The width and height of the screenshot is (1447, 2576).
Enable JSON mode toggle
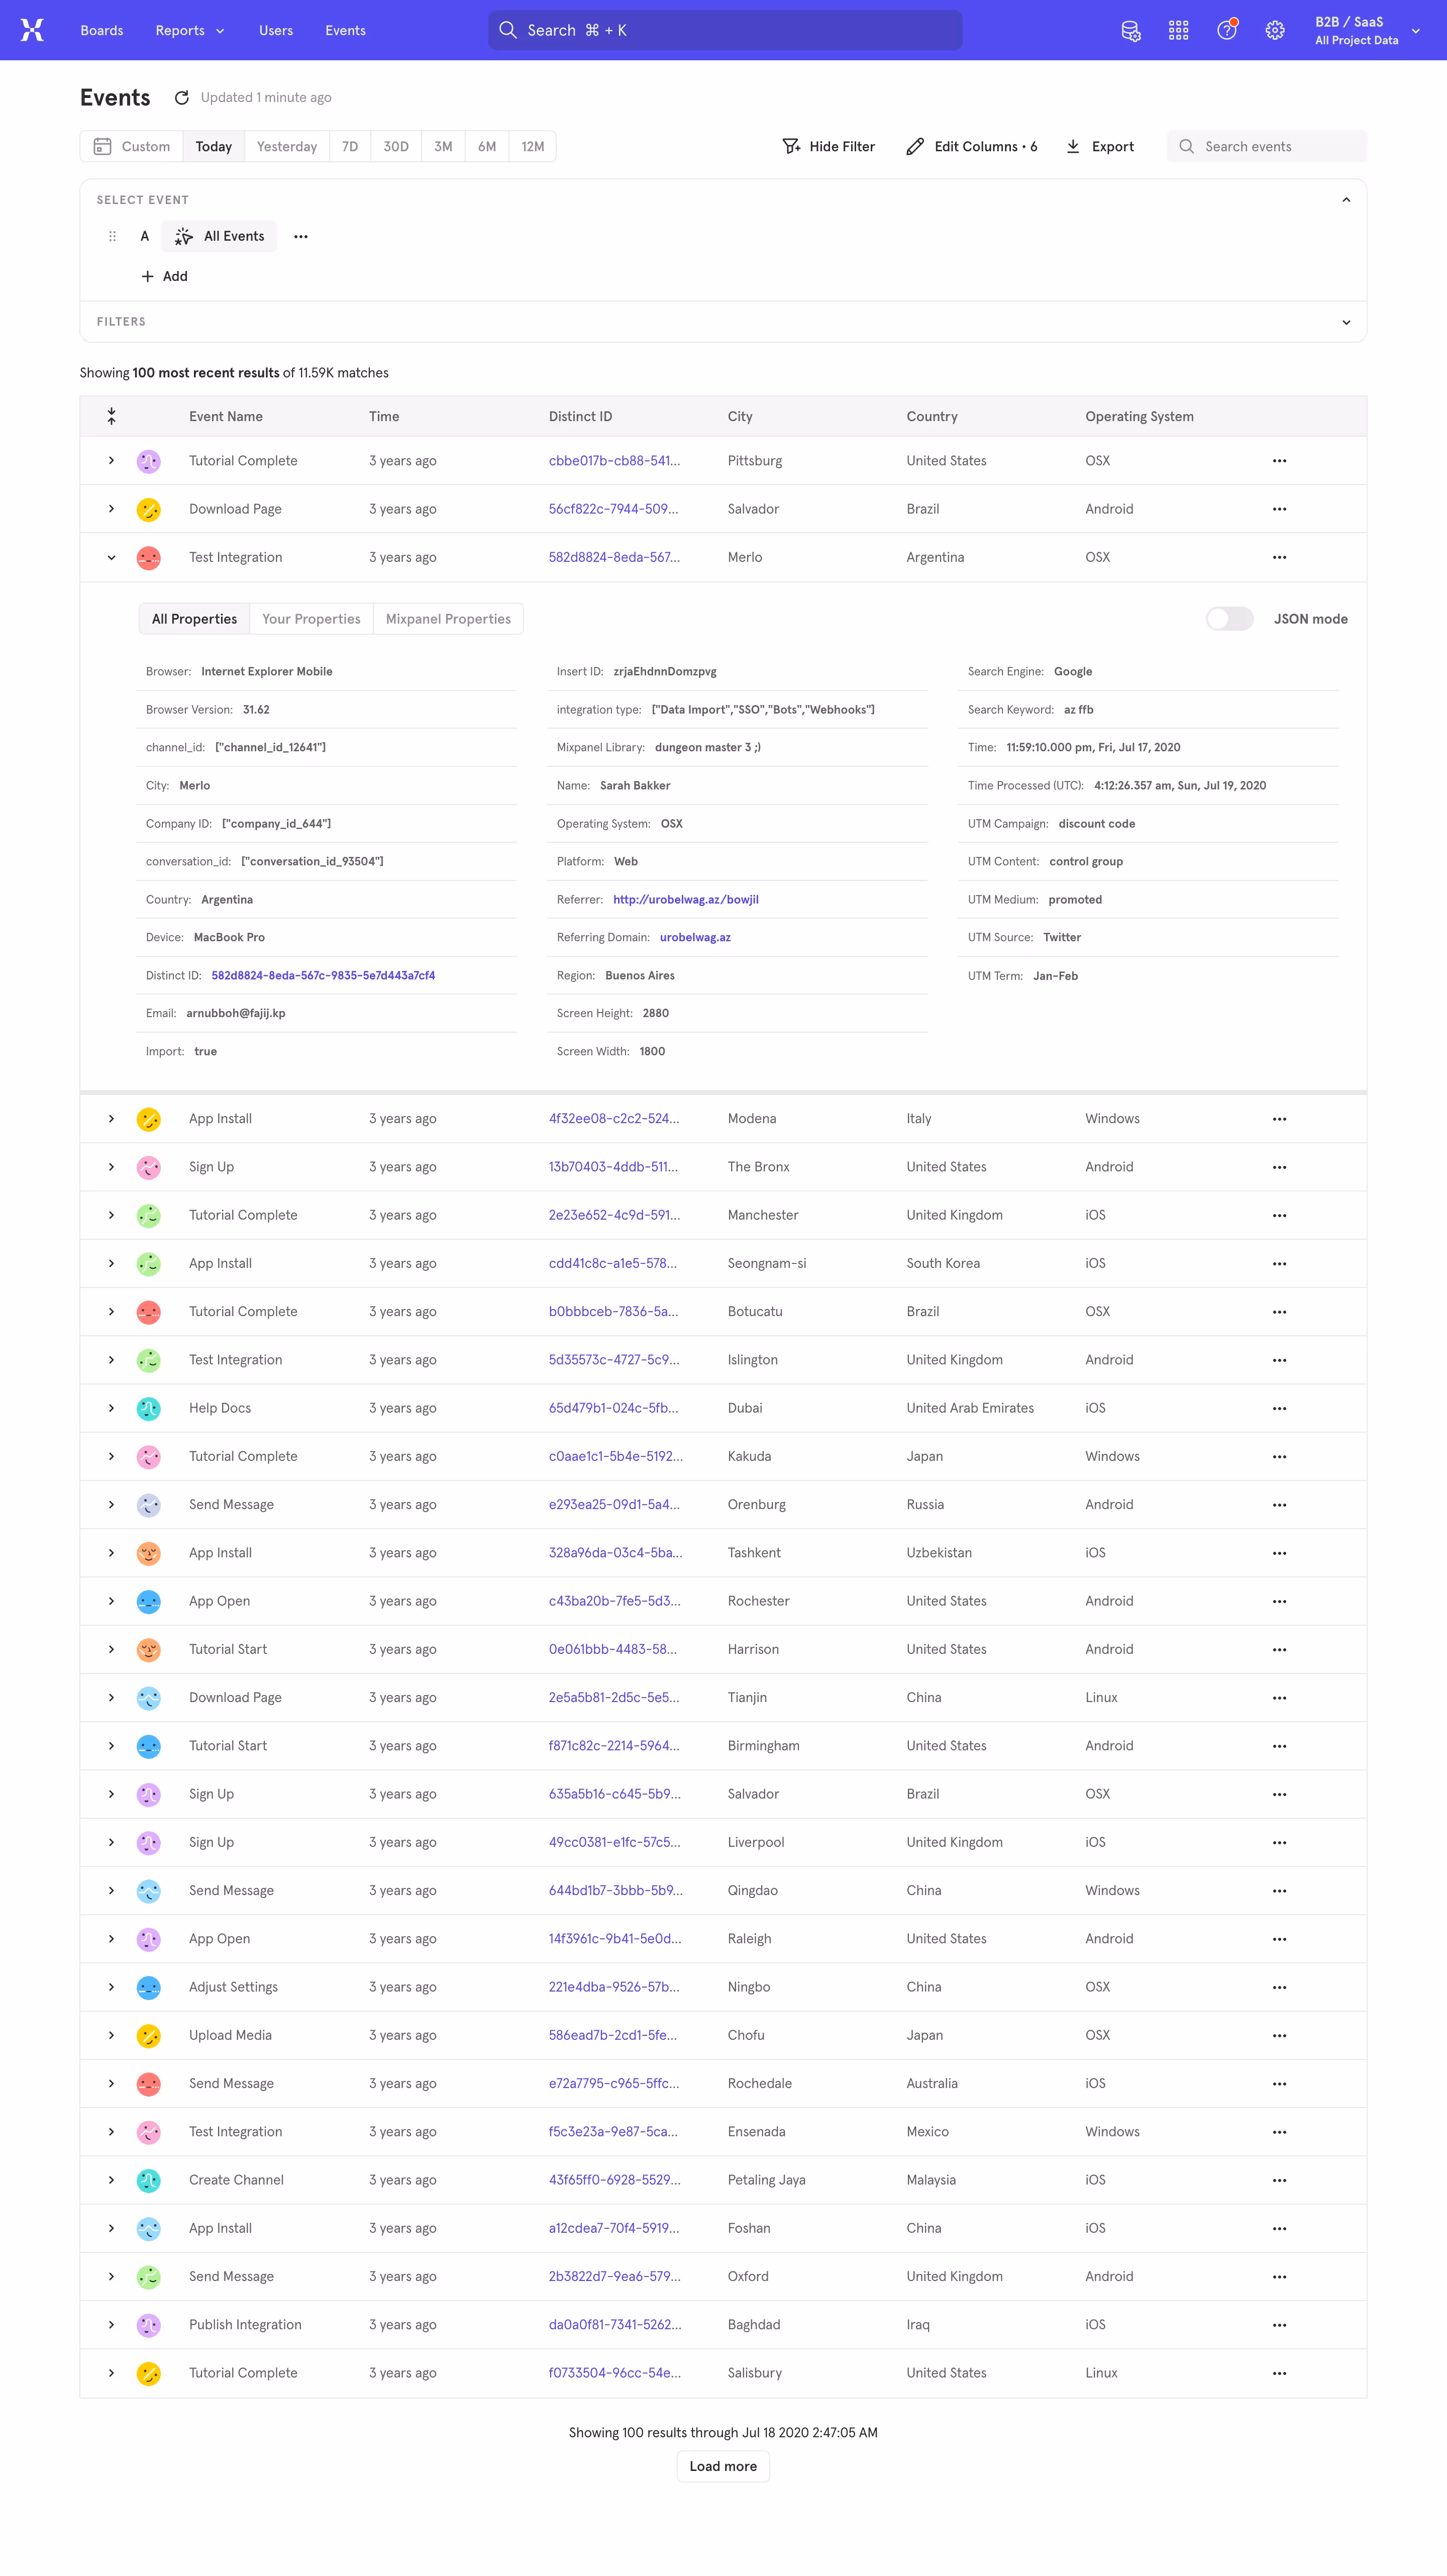pyautogui.click(x=1230, y=619)
